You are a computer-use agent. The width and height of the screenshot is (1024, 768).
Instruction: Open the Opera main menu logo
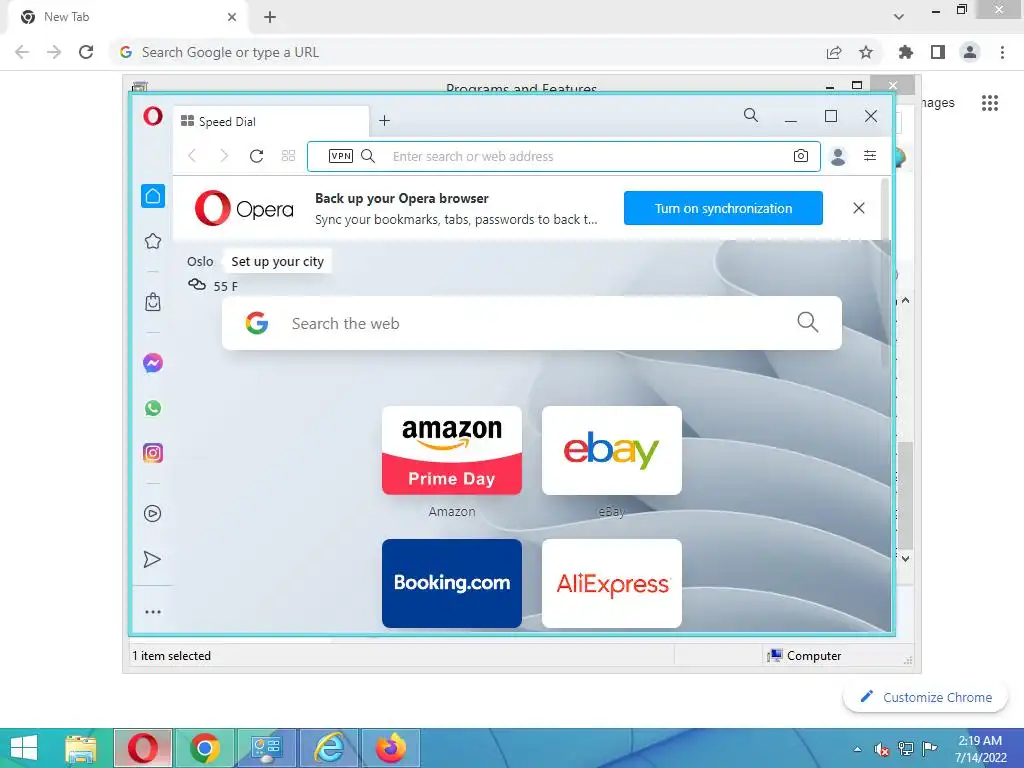[x=153, y=116]
